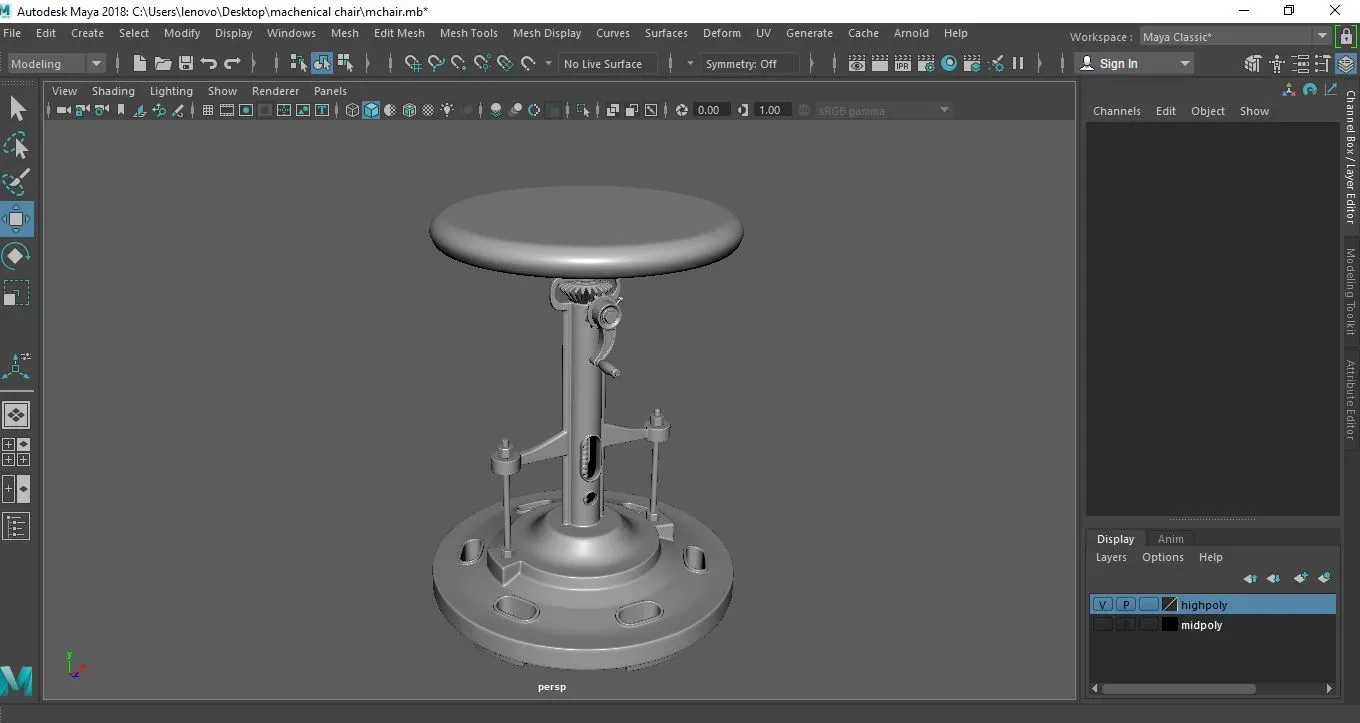Save the scene with floppy disk icon
The image size is (1360, 723).
tap(185, 63)
